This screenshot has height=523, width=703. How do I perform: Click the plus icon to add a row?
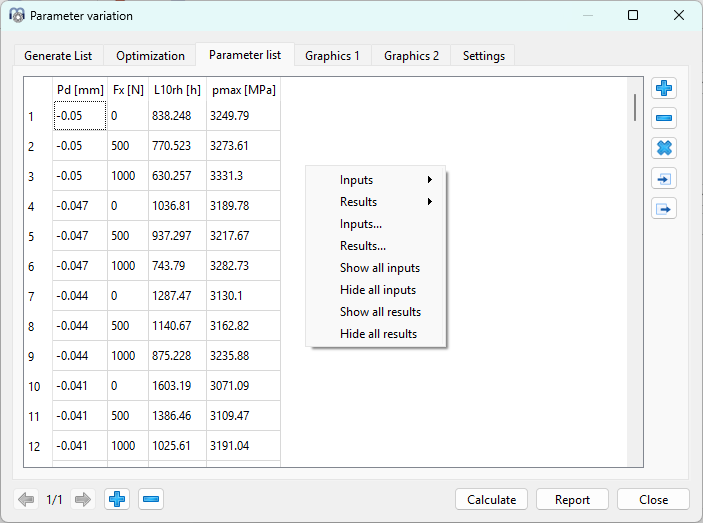tap(664, 89)
